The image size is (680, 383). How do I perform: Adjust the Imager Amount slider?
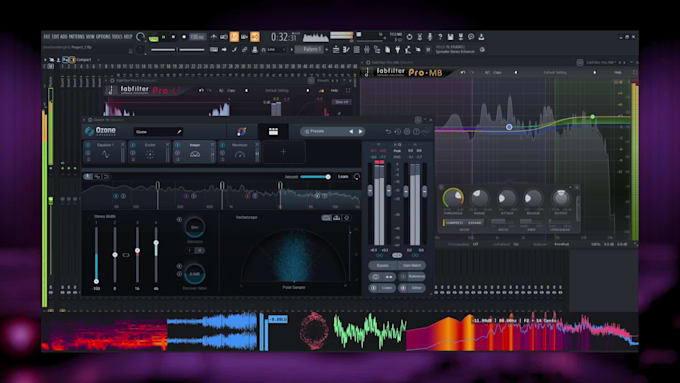coord(315,177)
